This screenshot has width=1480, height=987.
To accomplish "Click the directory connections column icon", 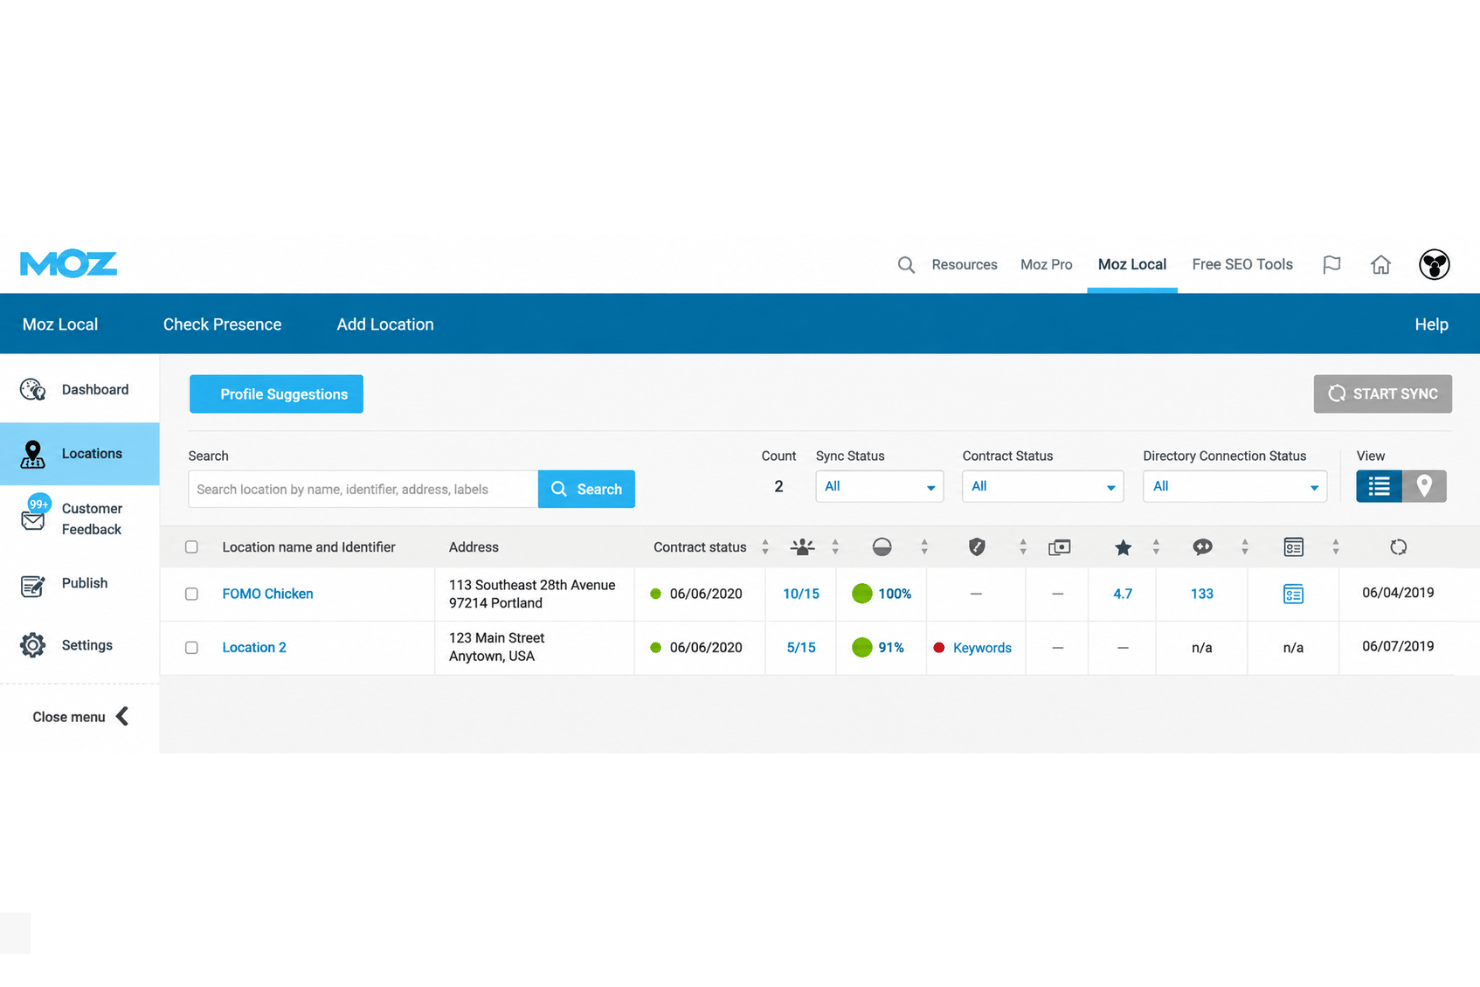I will (802, 547).
